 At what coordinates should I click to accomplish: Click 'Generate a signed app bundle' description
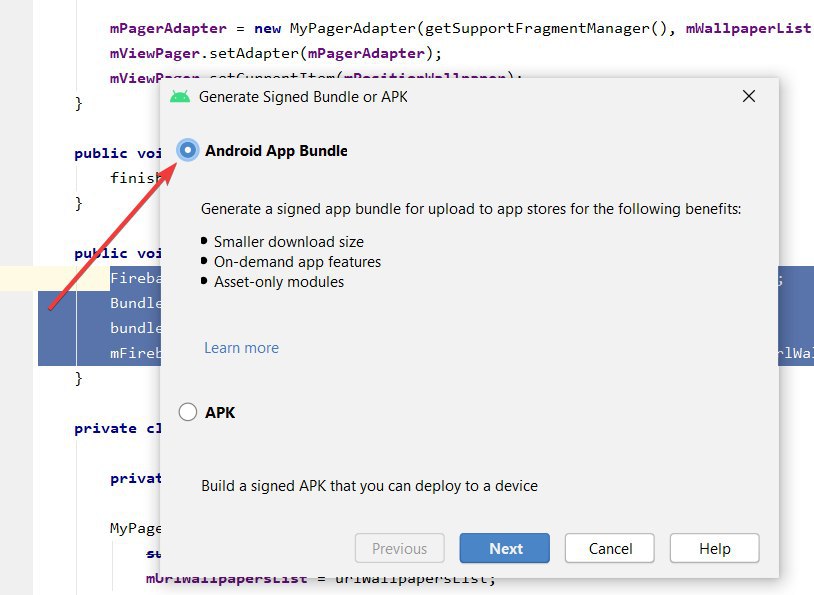pos(471,209)
